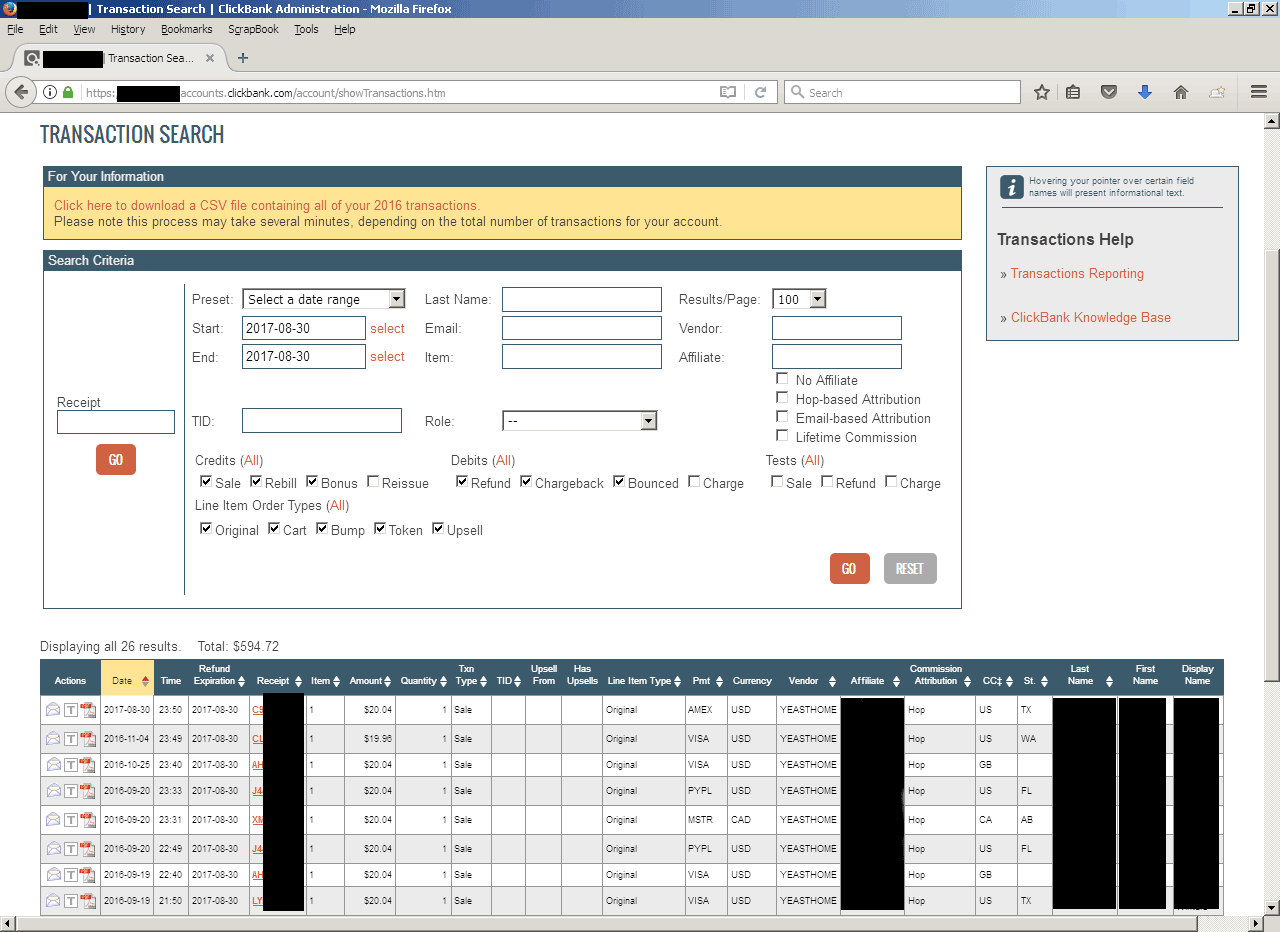1280x932 pixels.
Task: Click the email icon for the 23:33 transaction
Action: (53, 790)
